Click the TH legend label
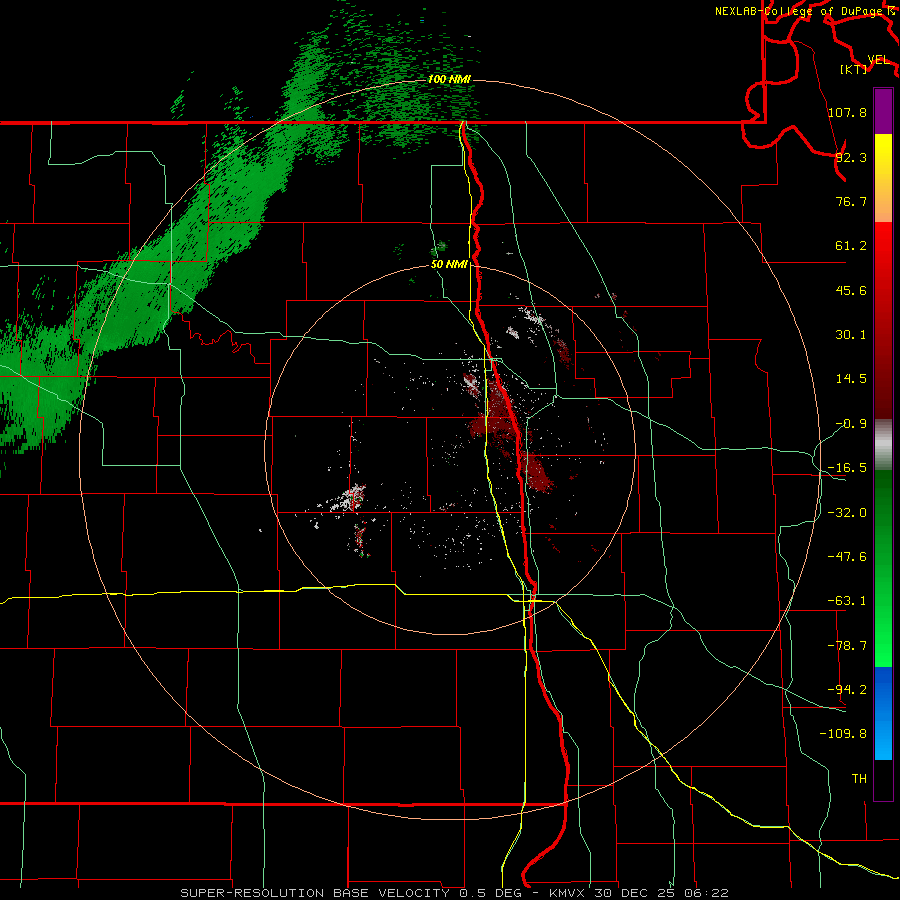The height and width of the screenshot is (900, 900). (859, 779)
